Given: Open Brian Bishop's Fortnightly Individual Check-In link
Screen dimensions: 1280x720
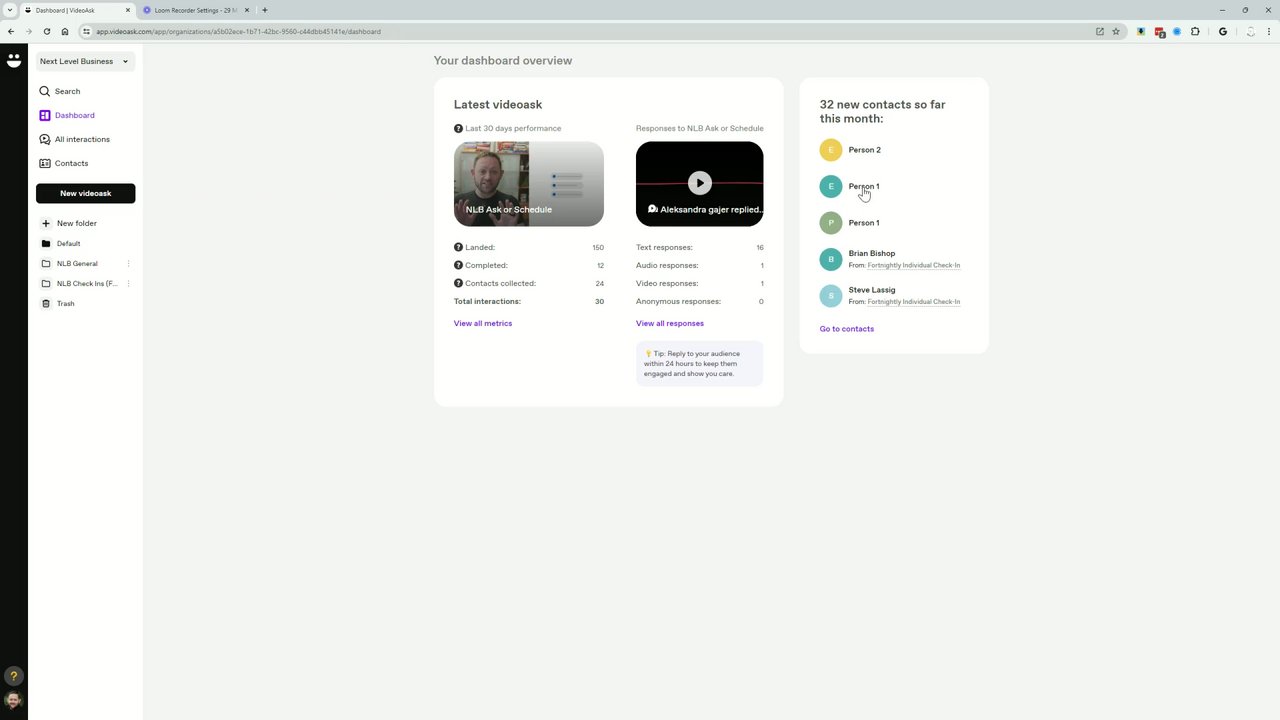Looking at the screenshot, I should 914,265.
